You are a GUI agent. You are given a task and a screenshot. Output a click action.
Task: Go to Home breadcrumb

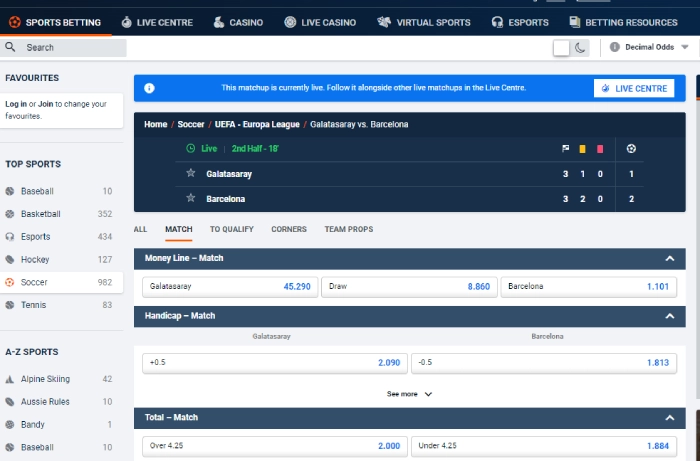155,125
